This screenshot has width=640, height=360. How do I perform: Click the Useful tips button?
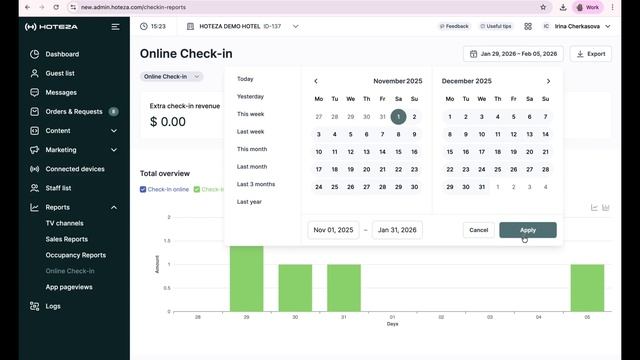click(496, 27)
